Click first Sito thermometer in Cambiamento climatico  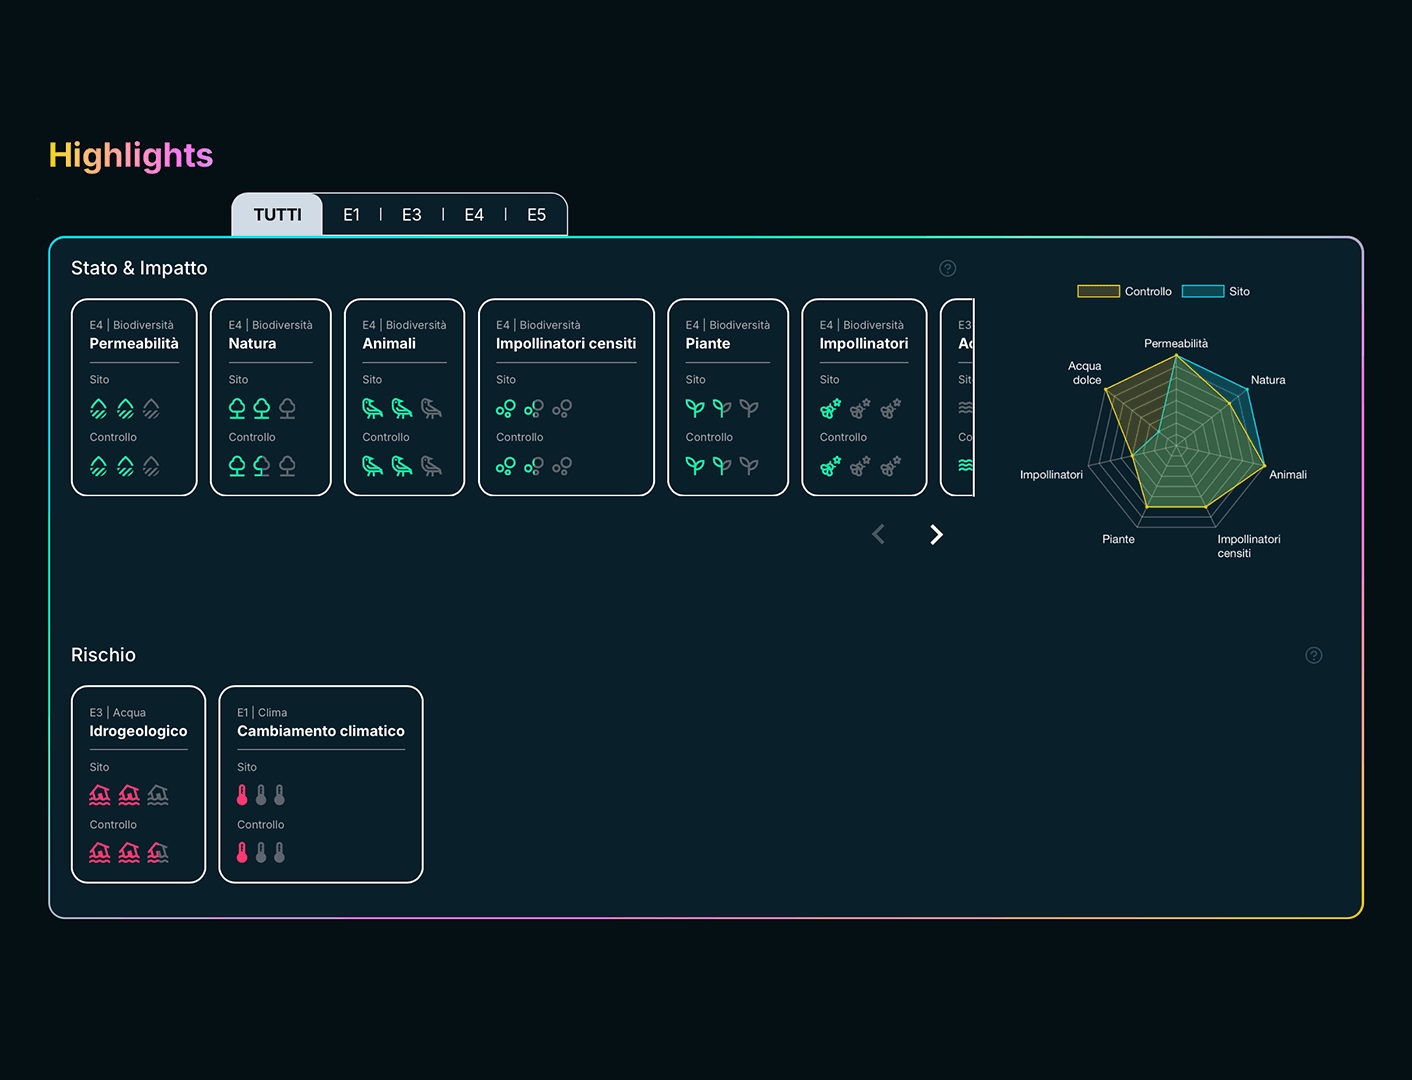pos(242,795)
